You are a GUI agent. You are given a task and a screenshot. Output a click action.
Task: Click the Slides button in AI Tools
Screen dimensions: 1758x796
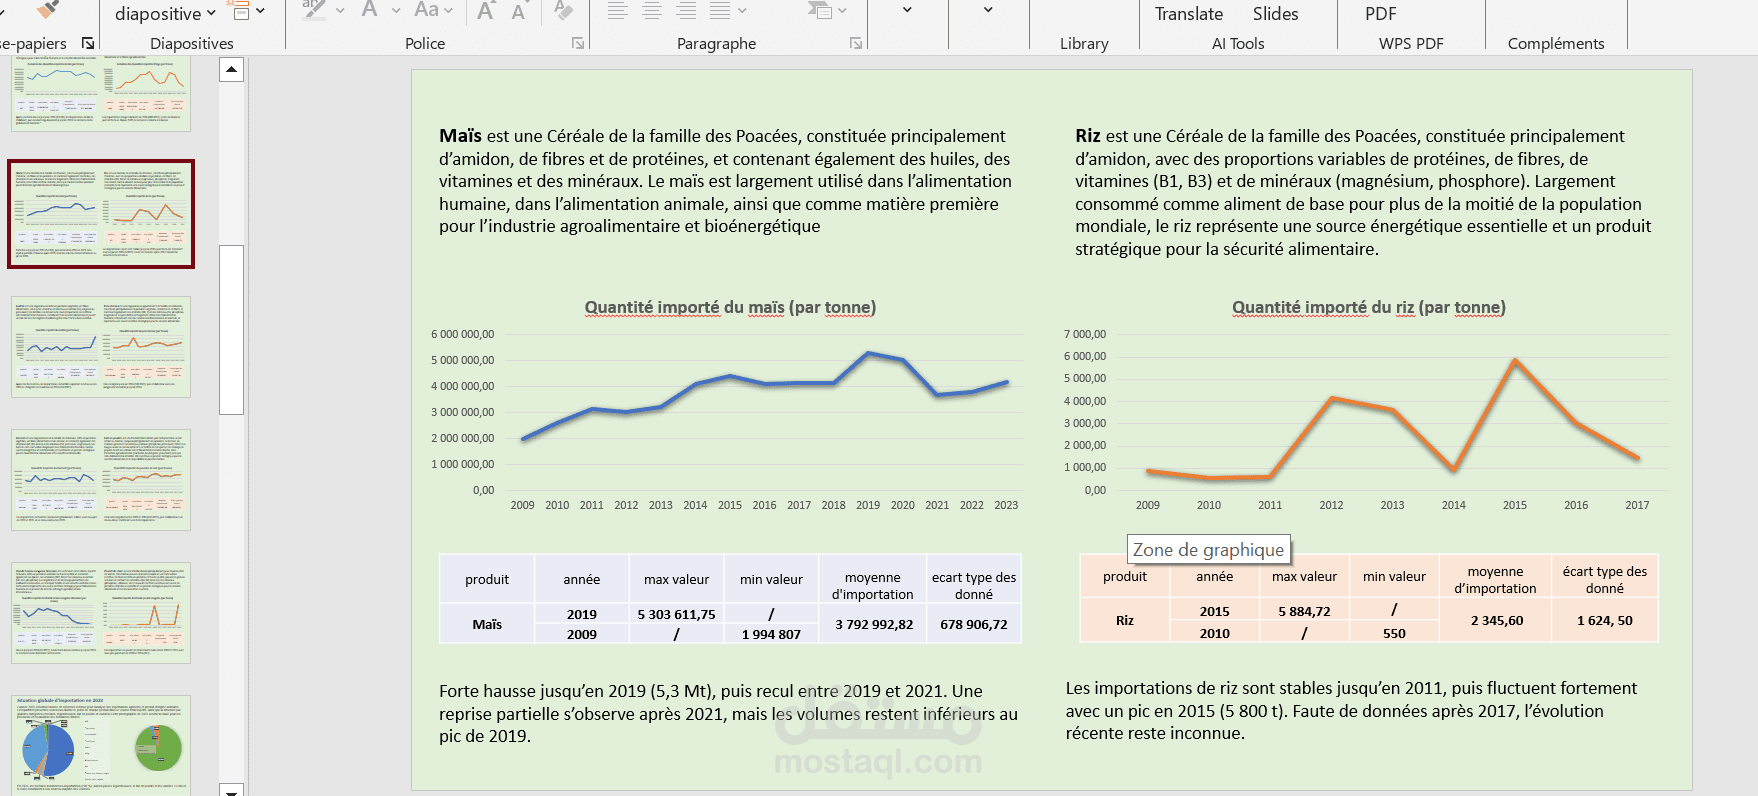[x=1275, y=14]
